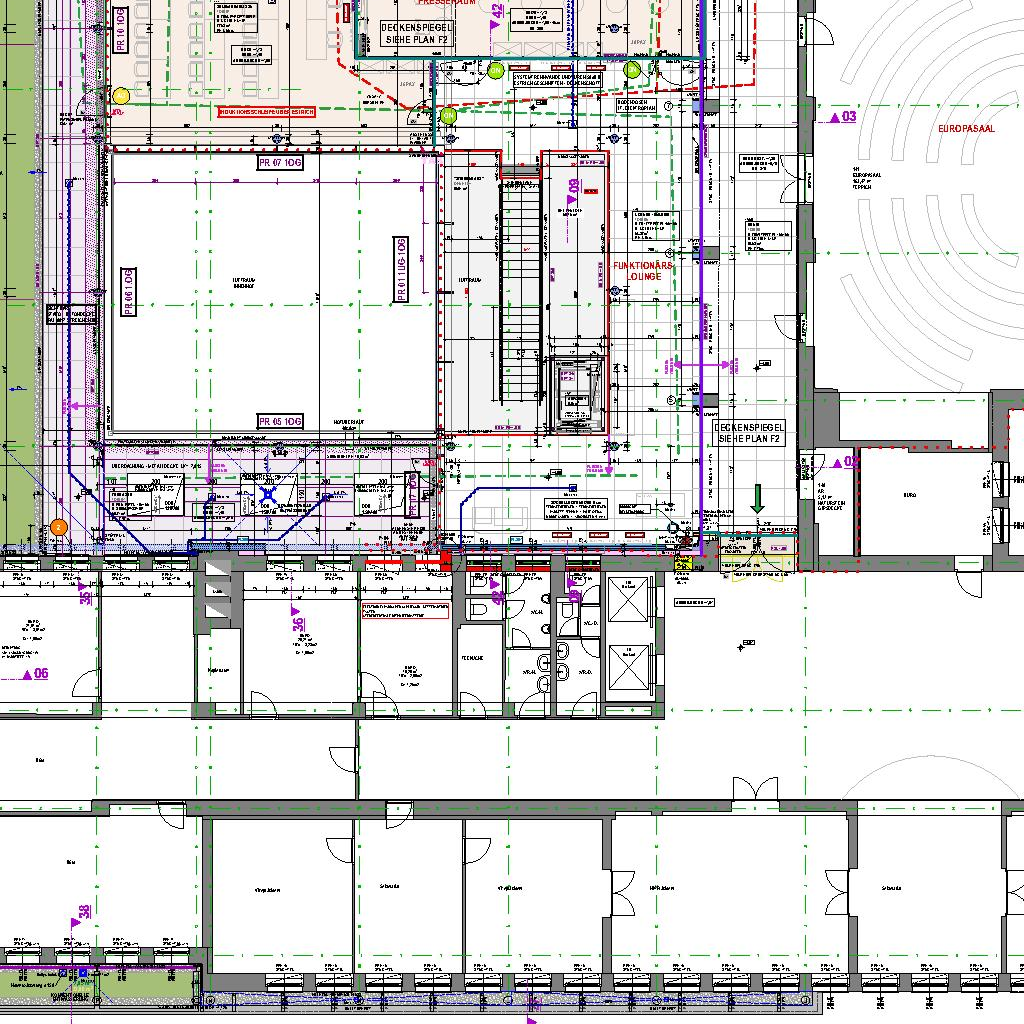
Task: Click the red-boxed Estrich floor note
Action: point(266,112)
